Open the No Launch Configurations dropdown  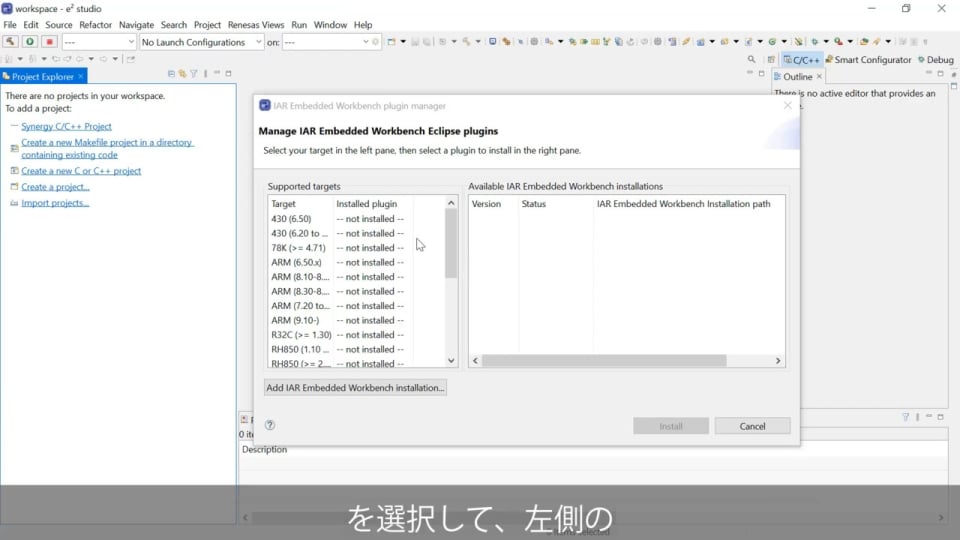click(201, 42)
